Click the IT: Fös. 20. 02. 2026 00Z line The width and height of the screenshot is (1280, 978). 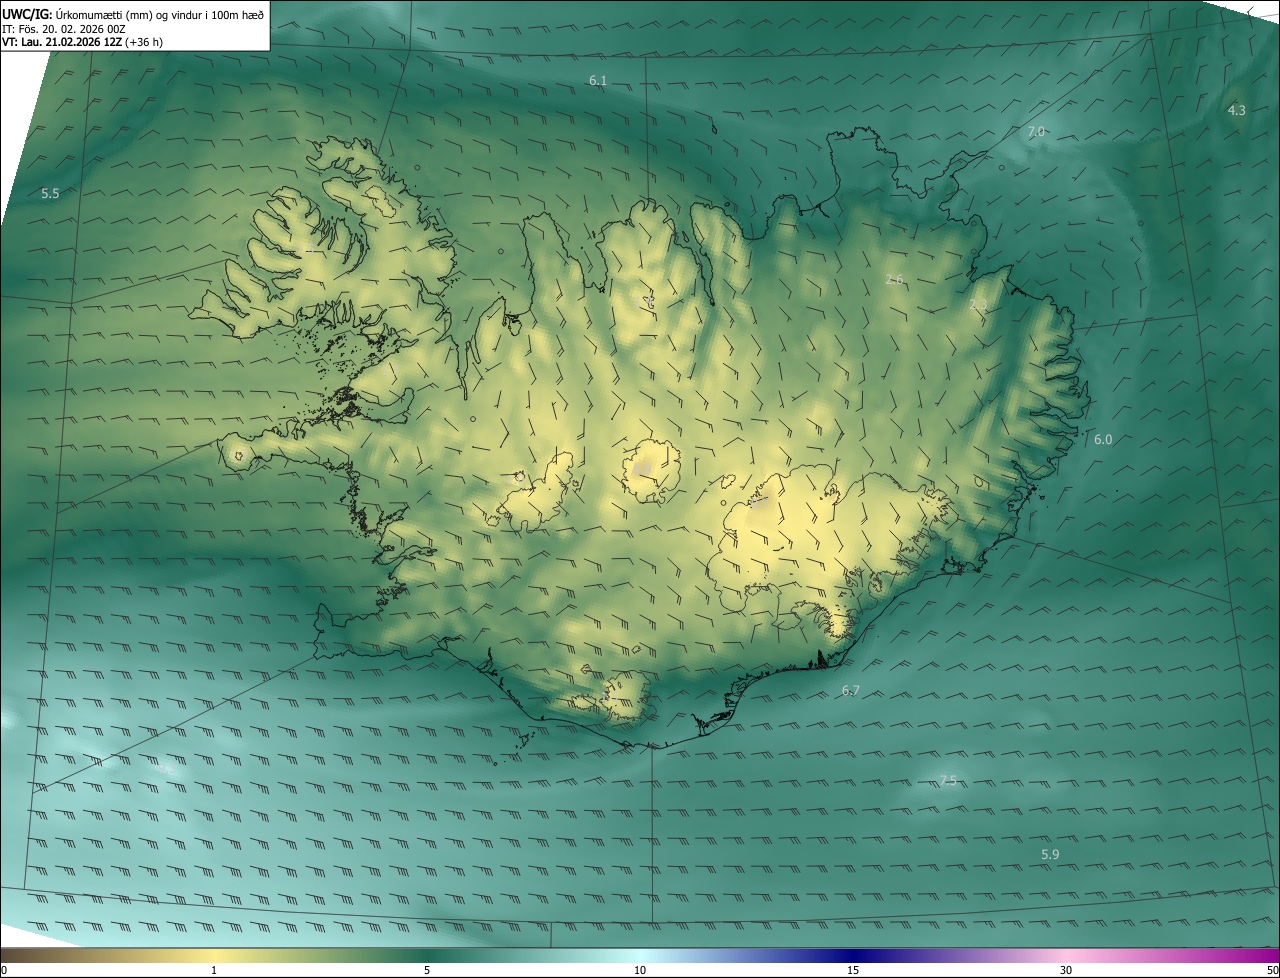point(64,29)
